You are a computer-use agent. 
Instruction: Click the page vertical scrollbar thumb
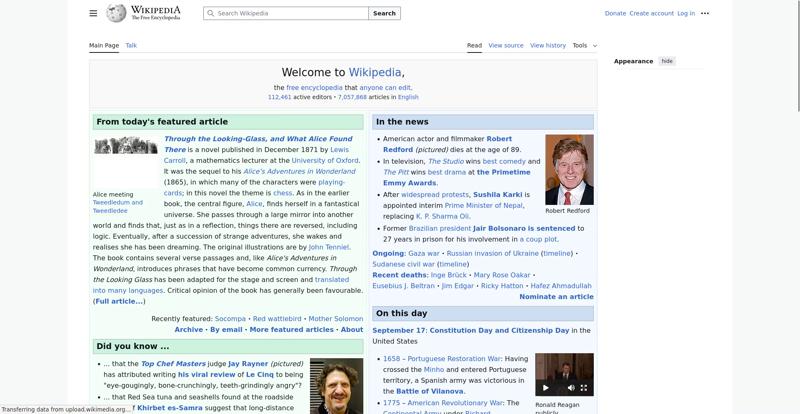tap(798, 55)
